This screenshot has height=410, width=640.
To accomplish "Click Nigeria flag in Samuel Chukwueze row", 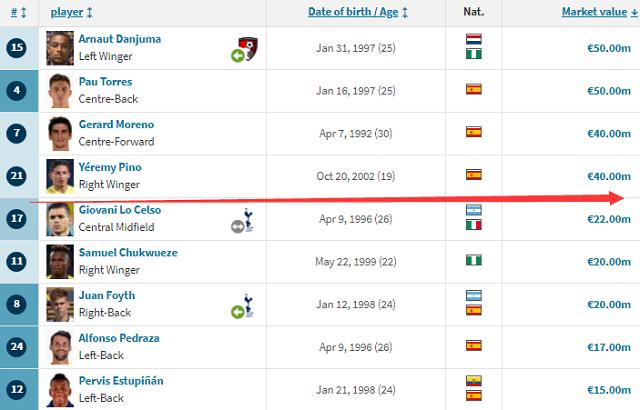I will [473, 260].
